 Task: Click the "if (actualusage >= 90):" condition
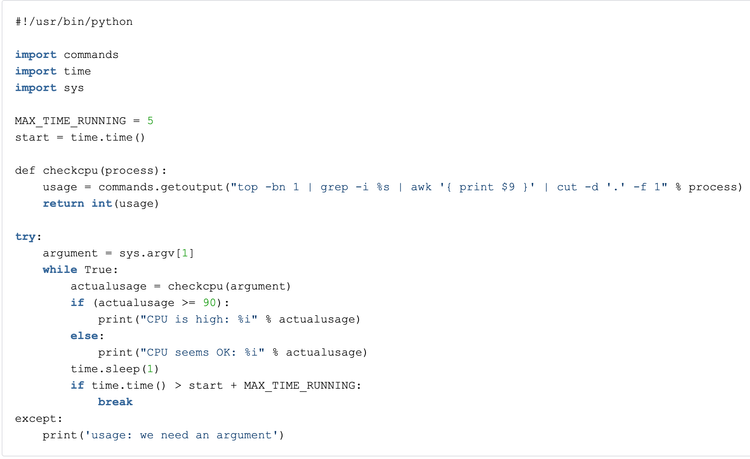point(150,302)
